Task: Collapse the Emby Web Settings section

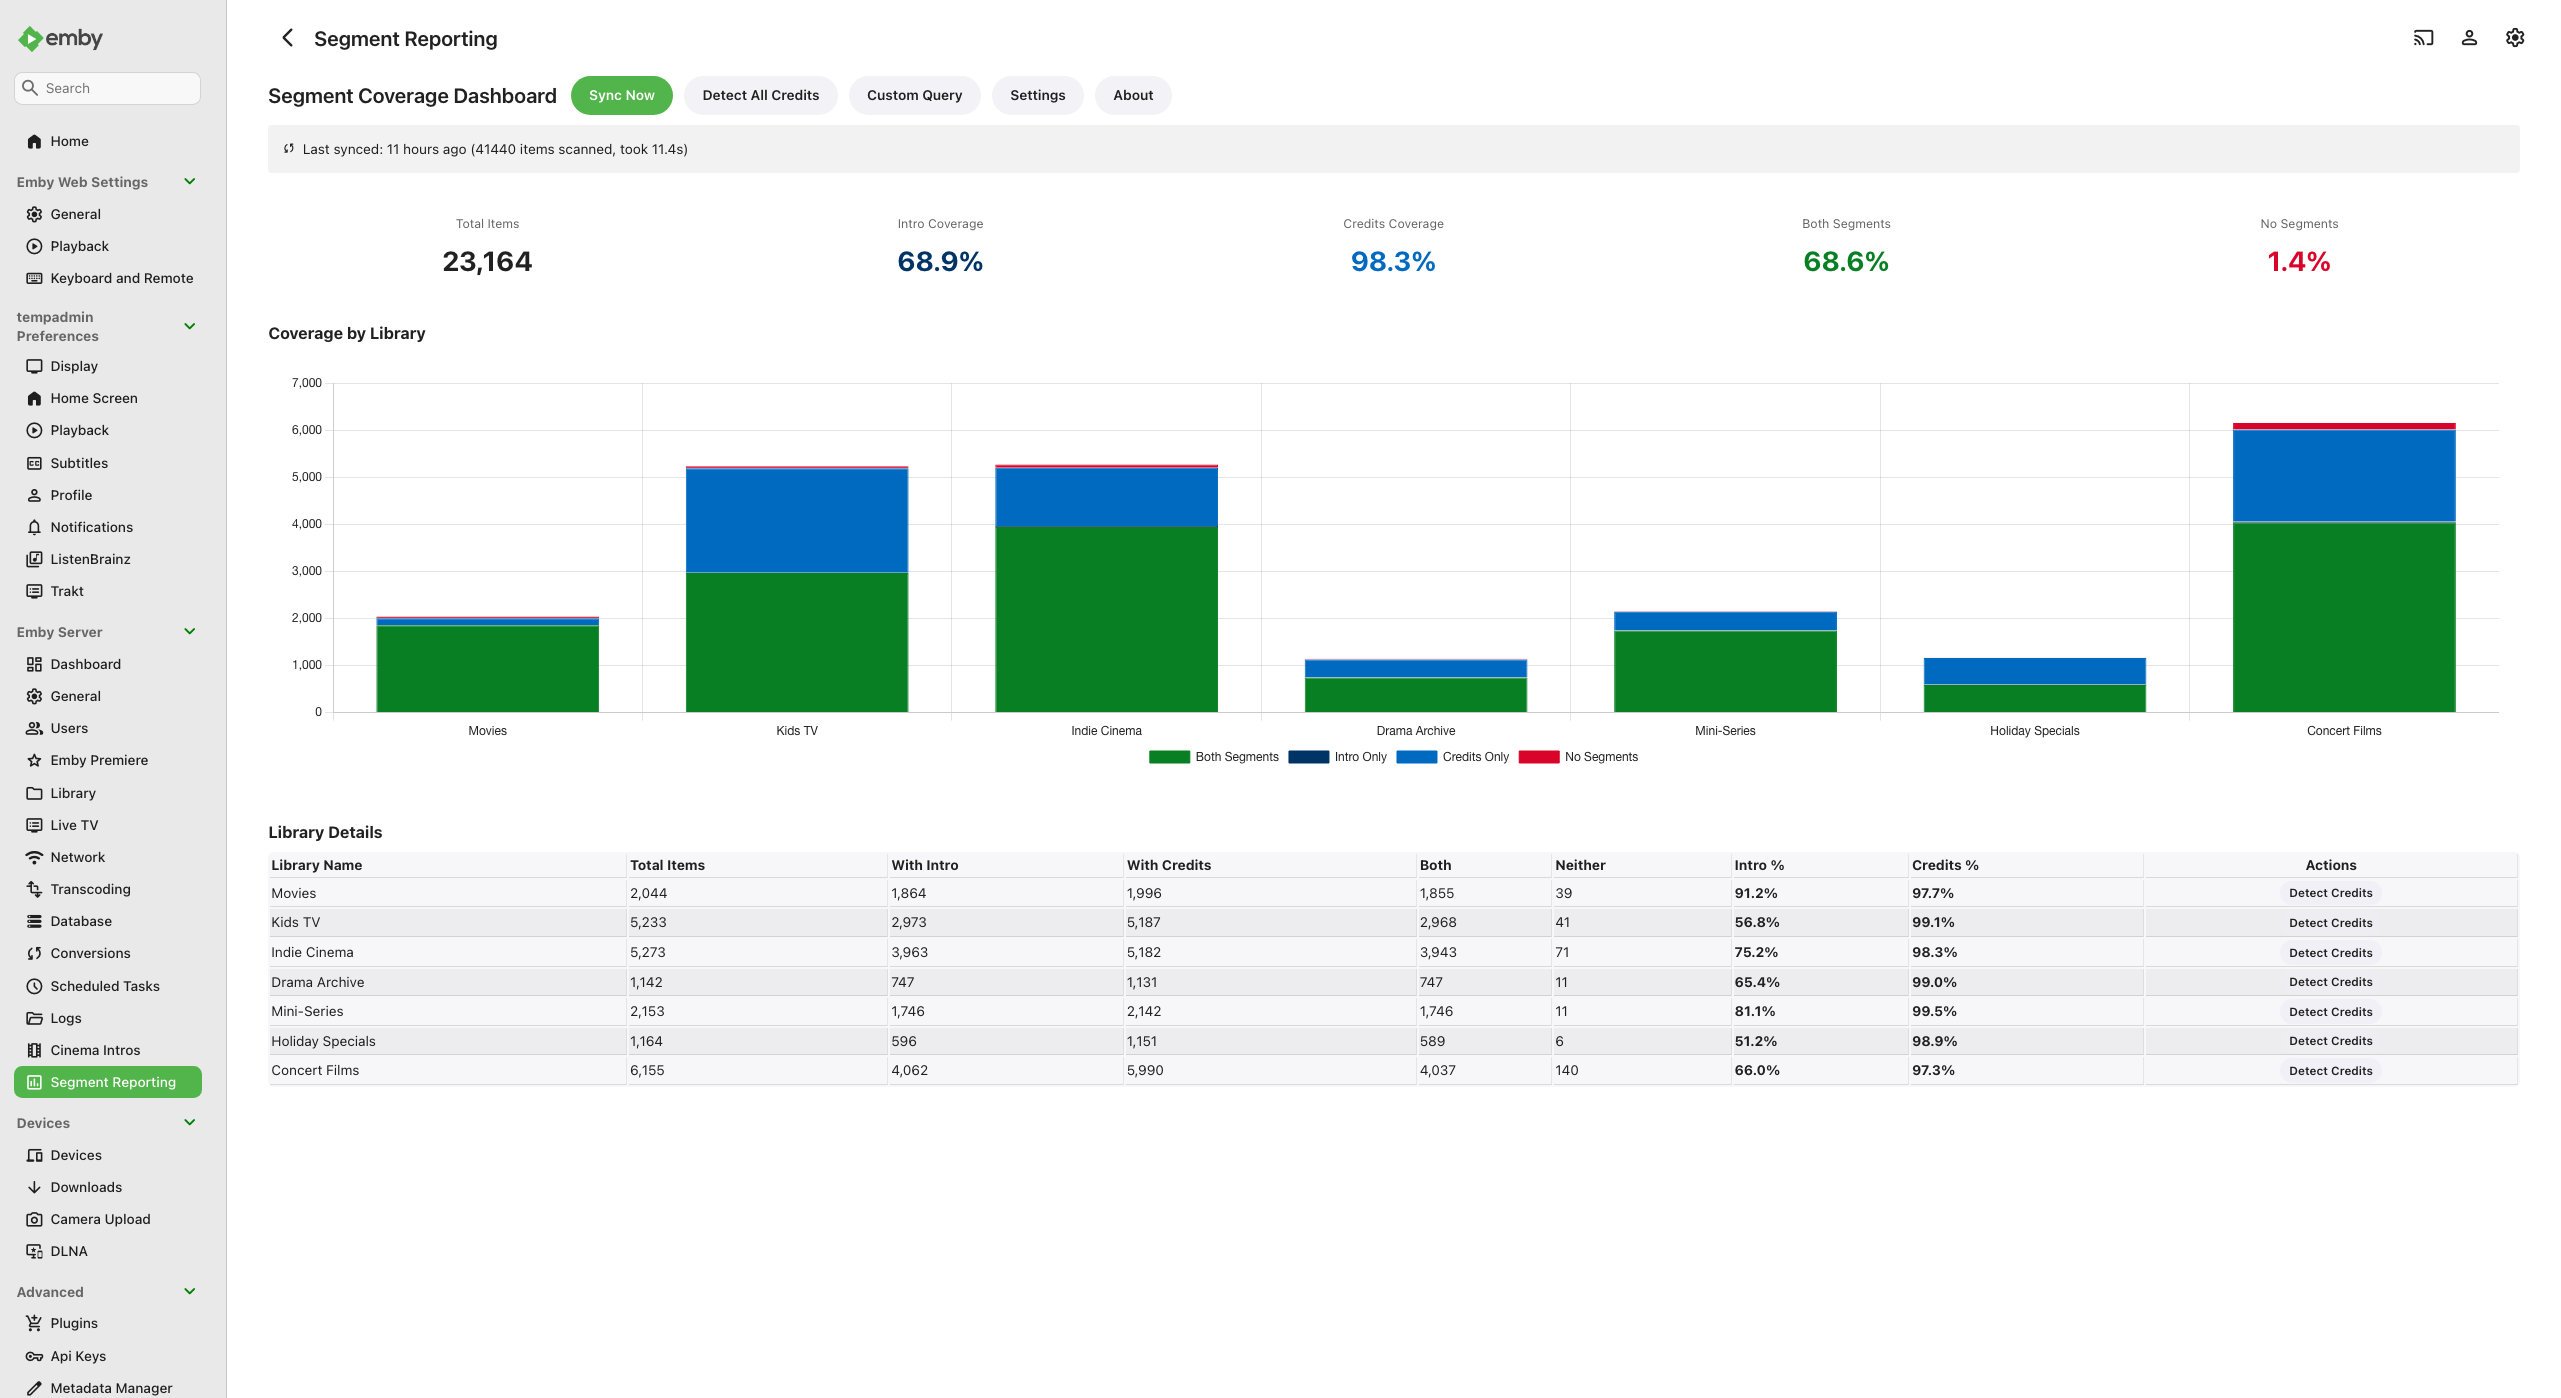Action: (x=190, y=182)
